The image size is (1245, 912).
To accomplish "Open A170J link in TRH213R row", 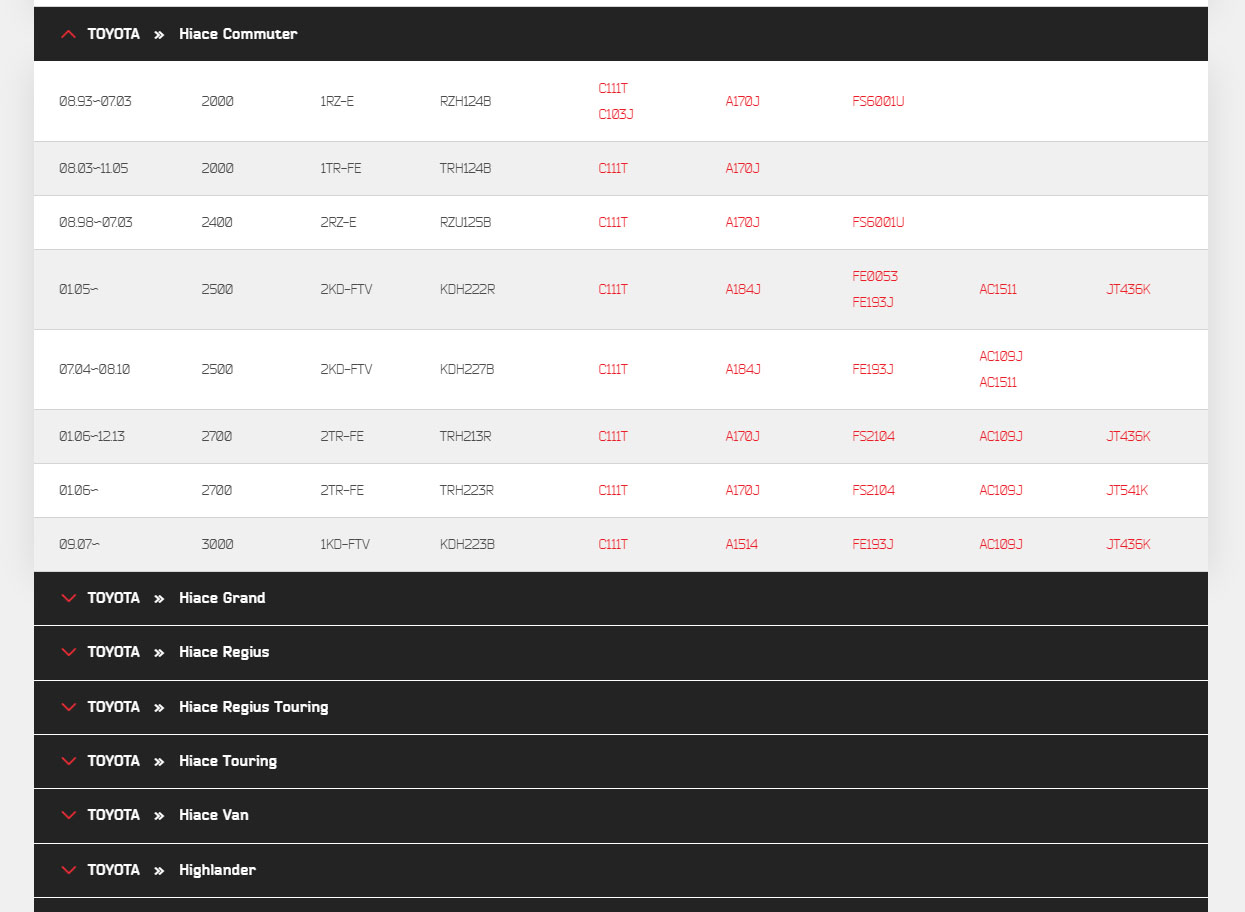I will coord(743,436).
